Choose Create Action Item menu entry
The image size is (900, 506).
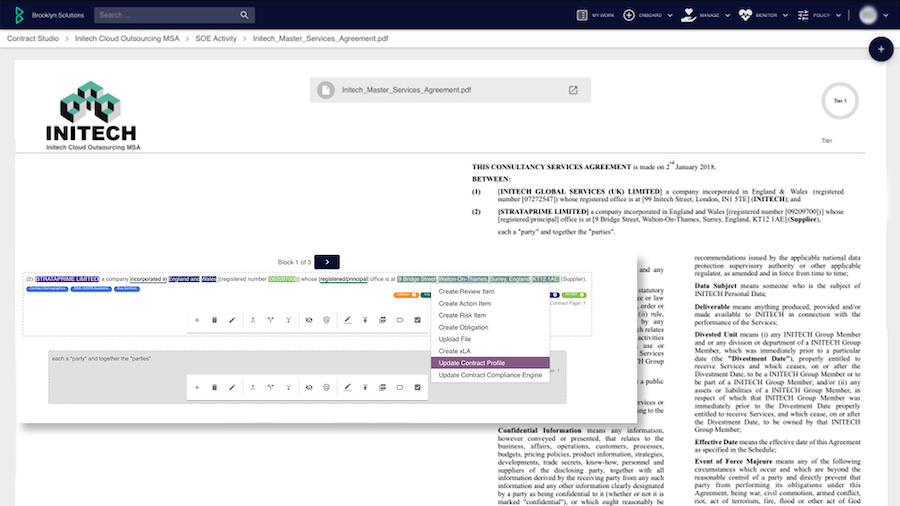(x=490, y=303)
